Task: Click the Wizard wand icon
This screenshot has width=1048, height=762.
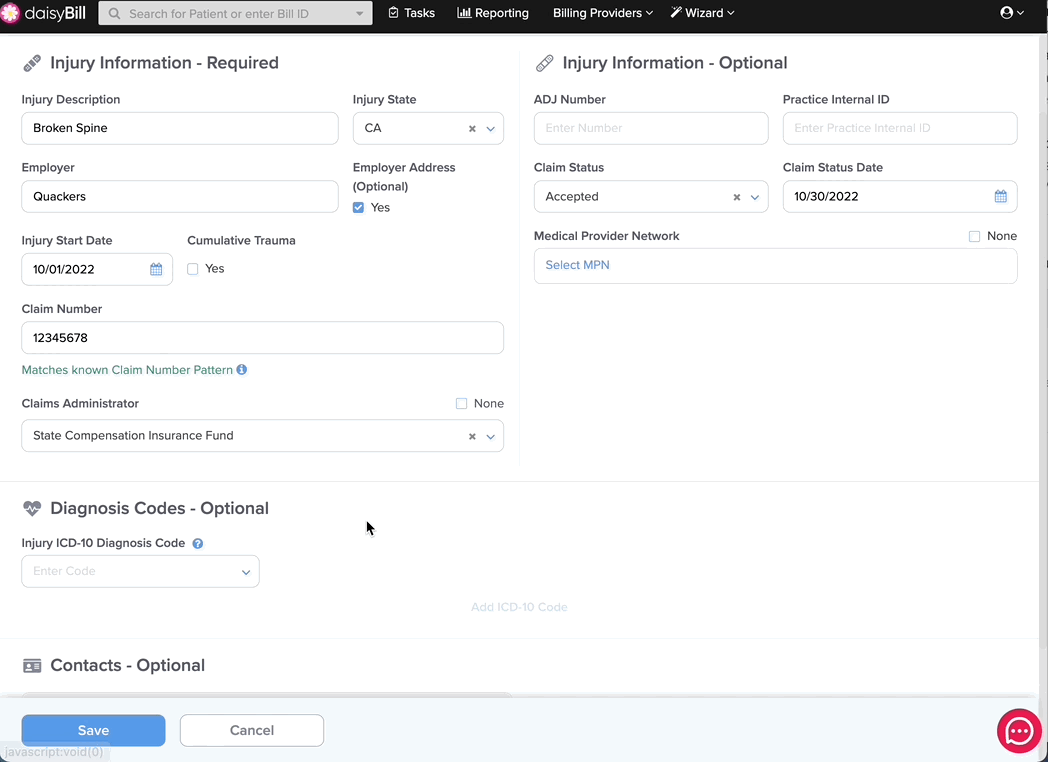Action: click(676, 13)
